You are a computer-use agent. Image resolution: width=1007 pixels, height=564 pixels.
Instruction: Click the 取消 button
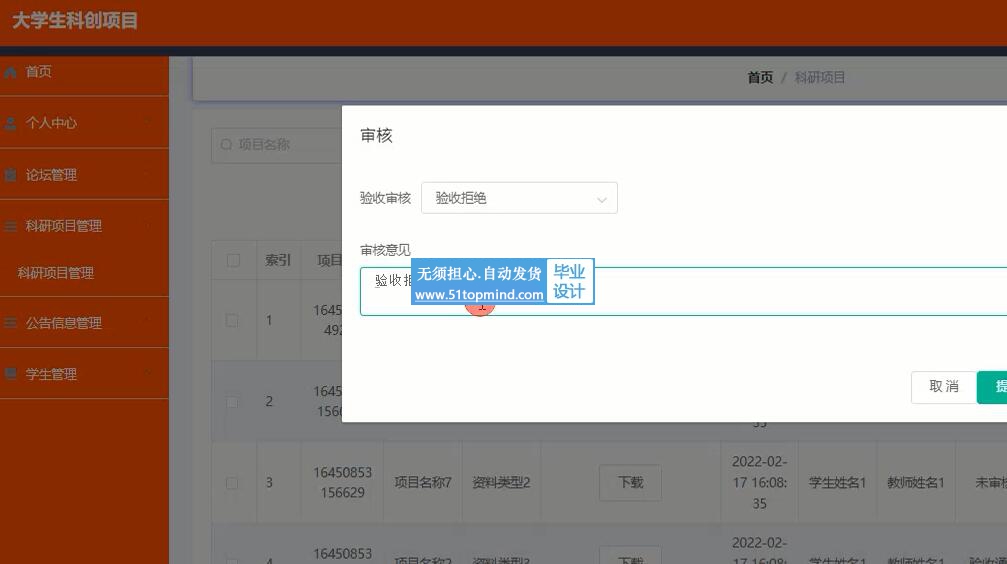pyautogui.click(x=943, y=387)
